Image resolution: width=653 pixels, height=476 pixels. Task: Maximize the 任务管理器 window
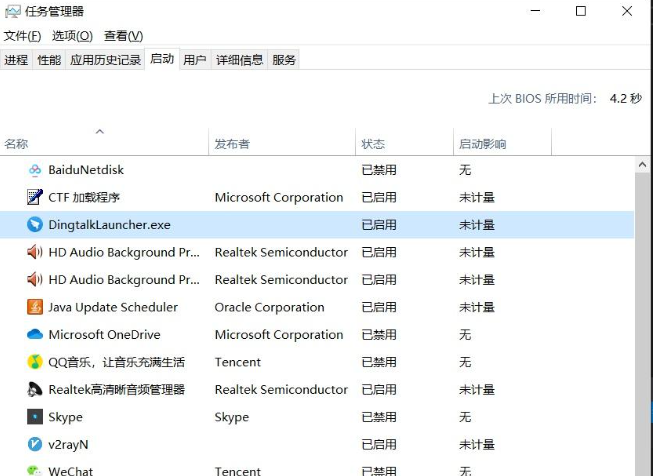tap(581, 11)
